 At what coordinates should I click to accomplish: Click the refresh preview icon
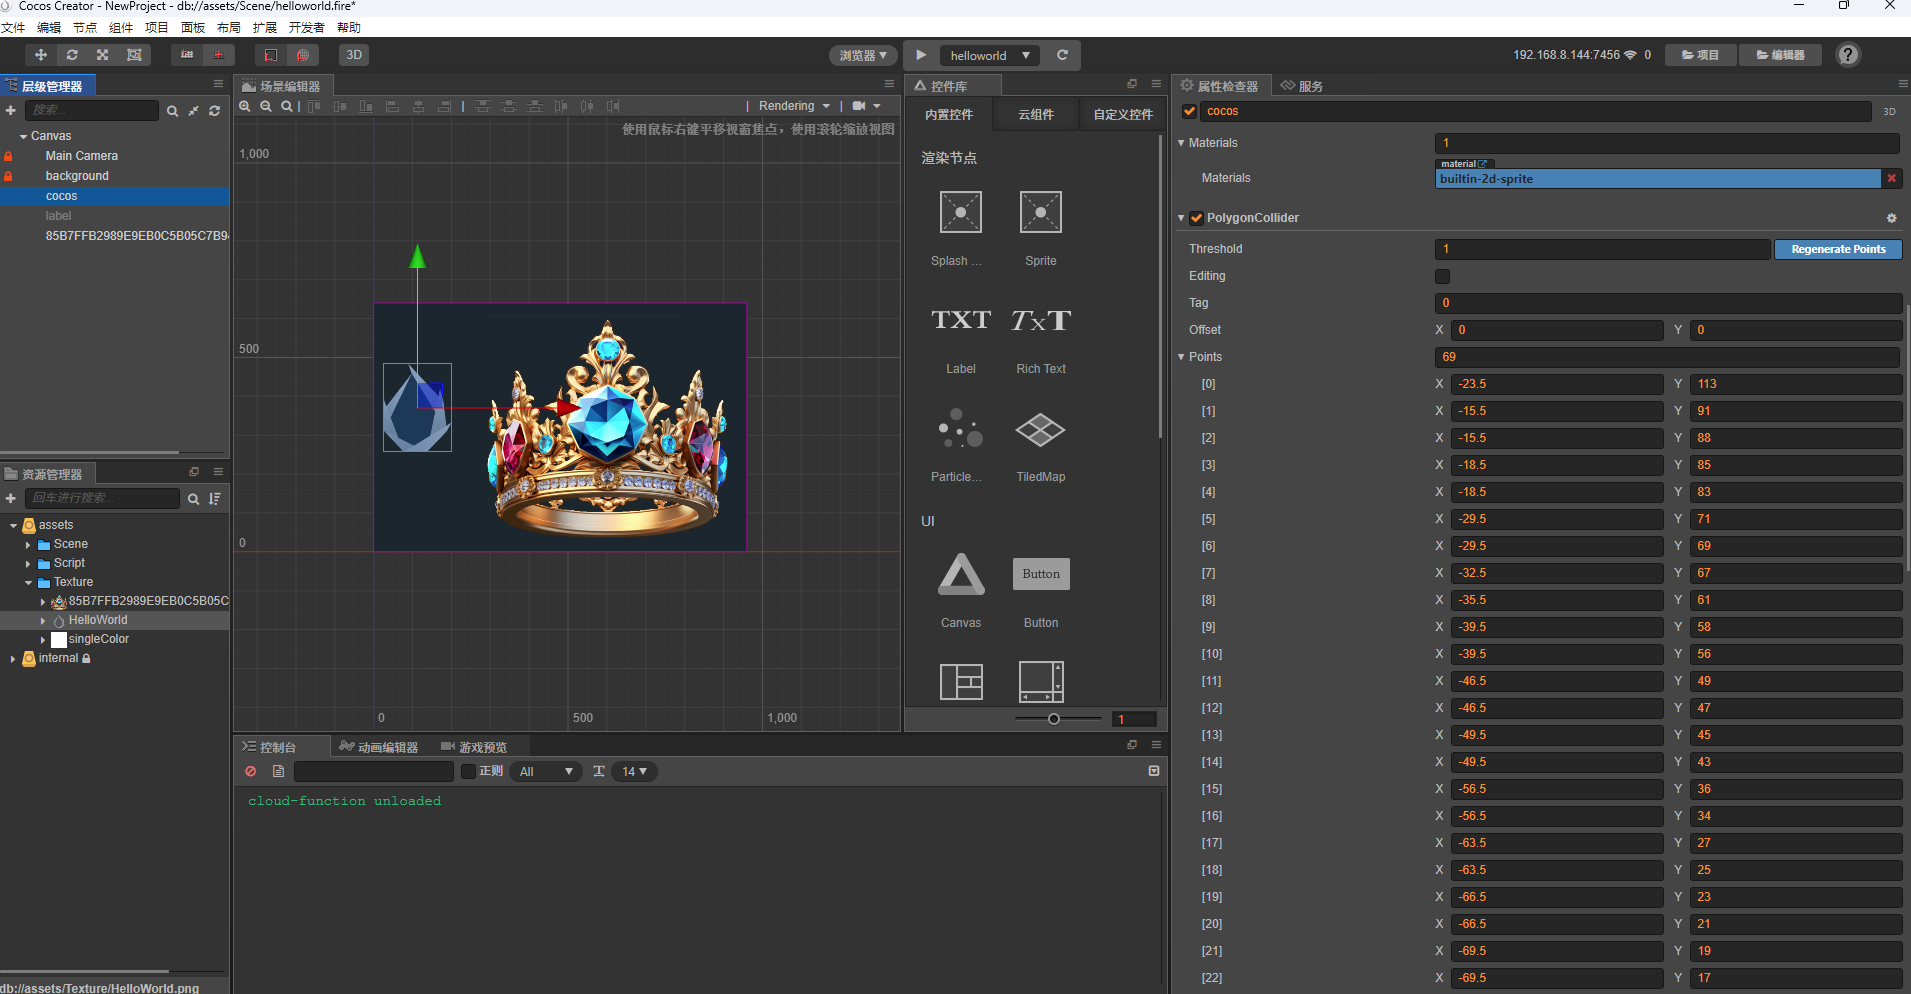point(1062,55)
